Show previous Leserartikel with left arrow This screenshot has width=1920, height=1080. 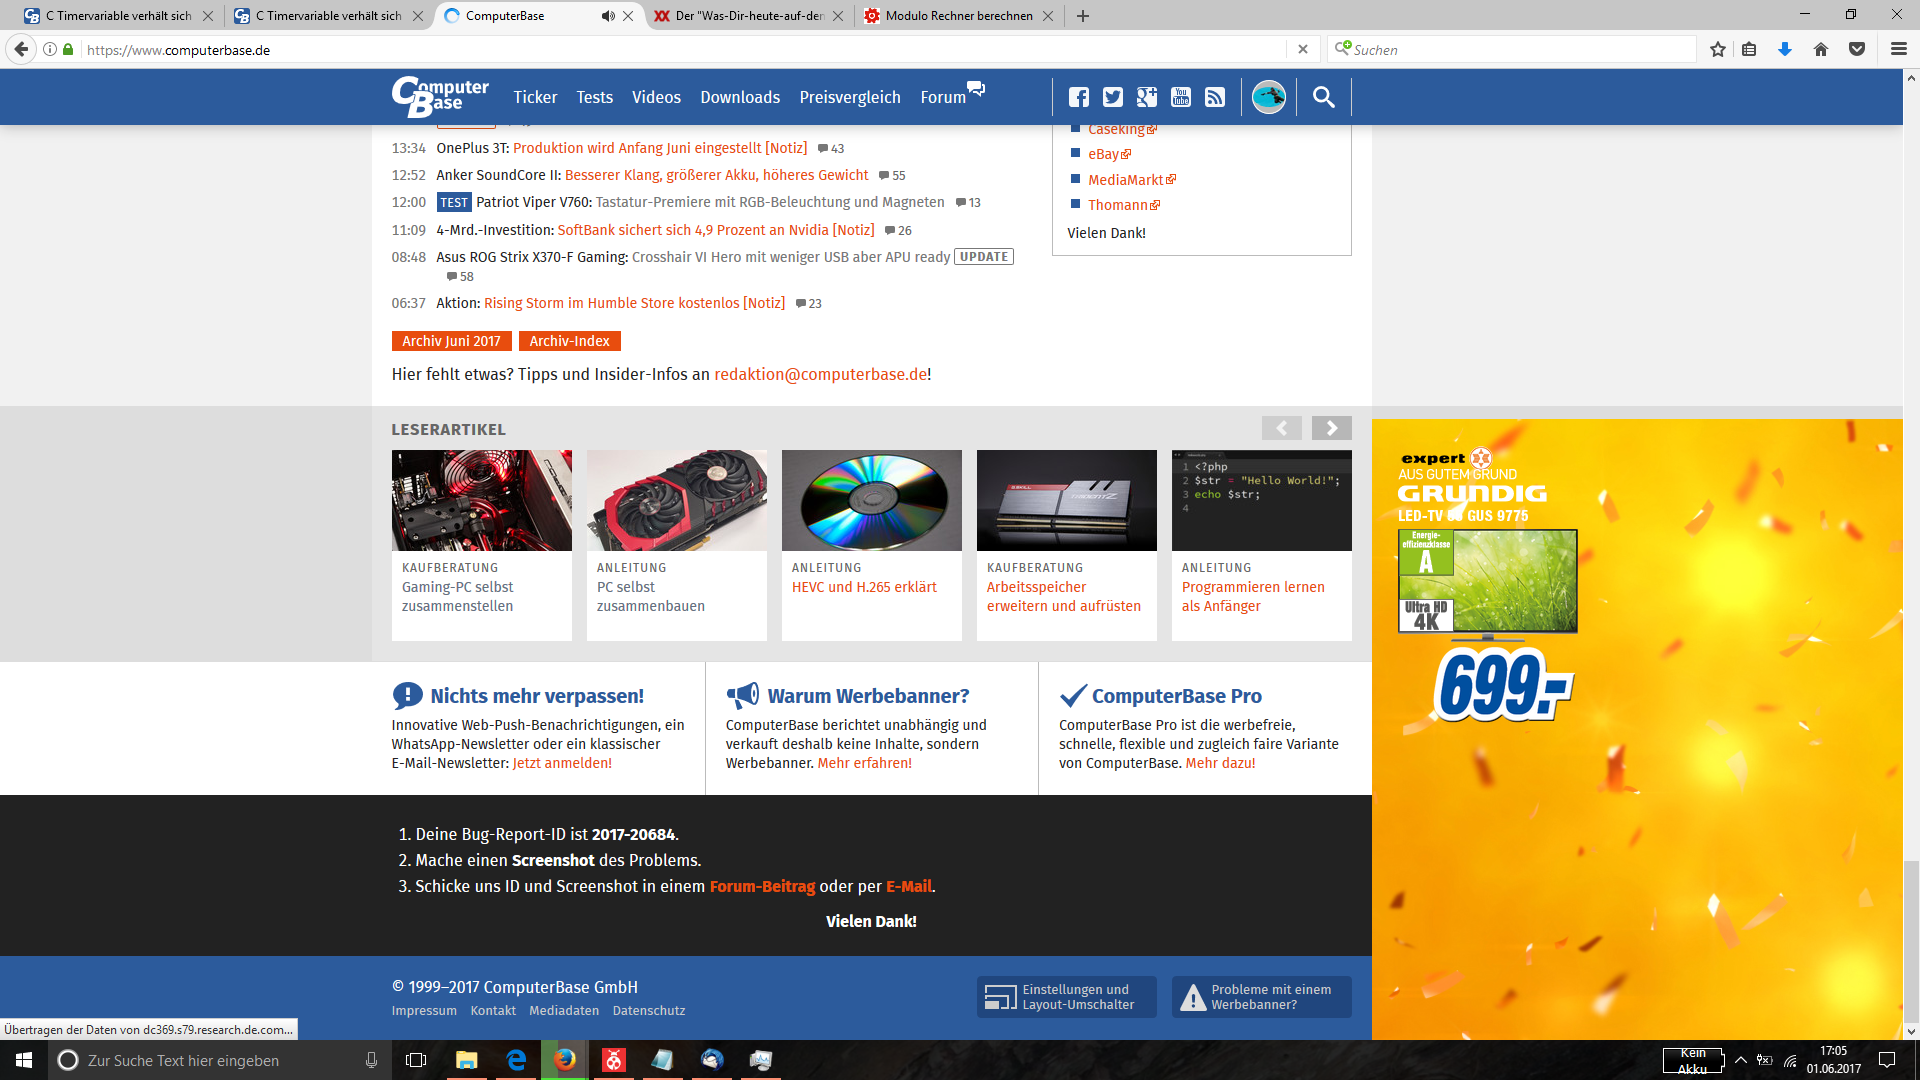pos(1281,428)
